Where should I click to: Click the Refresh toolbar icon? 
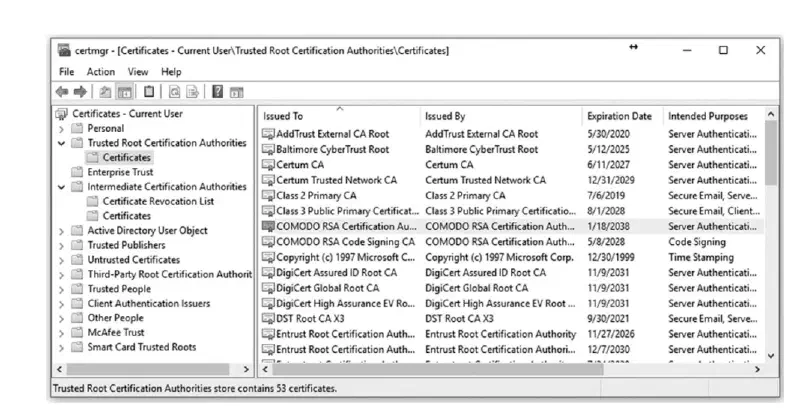tap(174, 92)
